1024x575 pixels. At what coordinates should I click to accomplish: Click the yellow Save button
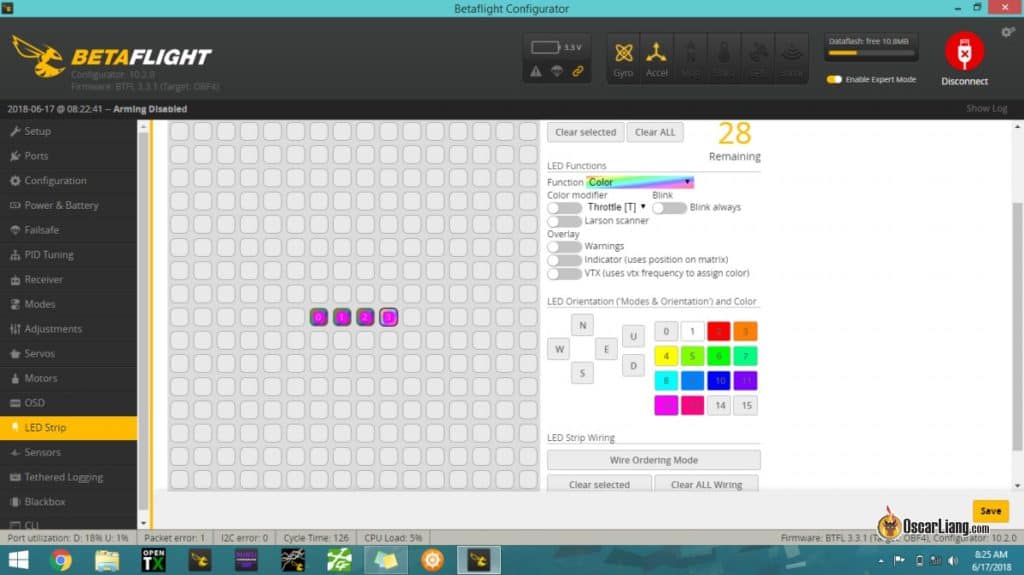[991, 511]
